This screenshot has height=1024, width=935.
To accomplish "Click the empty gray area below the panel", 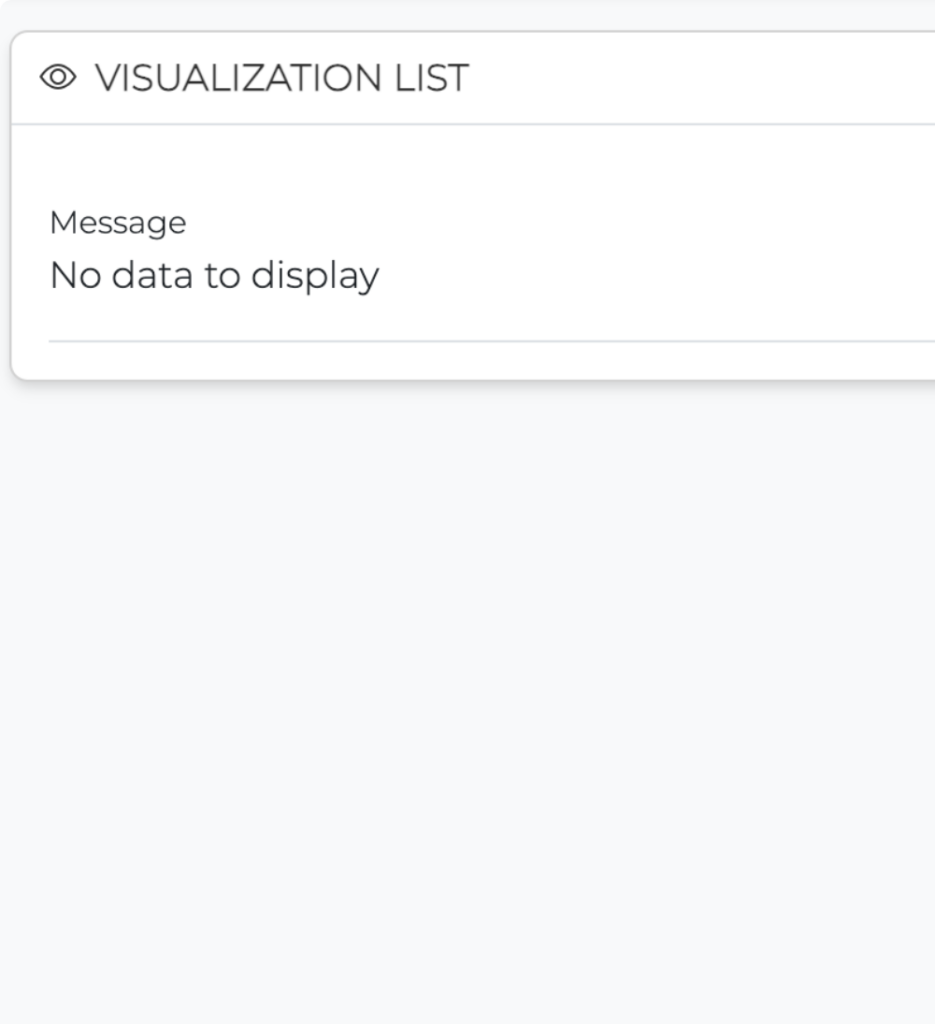I will point(470,700).
